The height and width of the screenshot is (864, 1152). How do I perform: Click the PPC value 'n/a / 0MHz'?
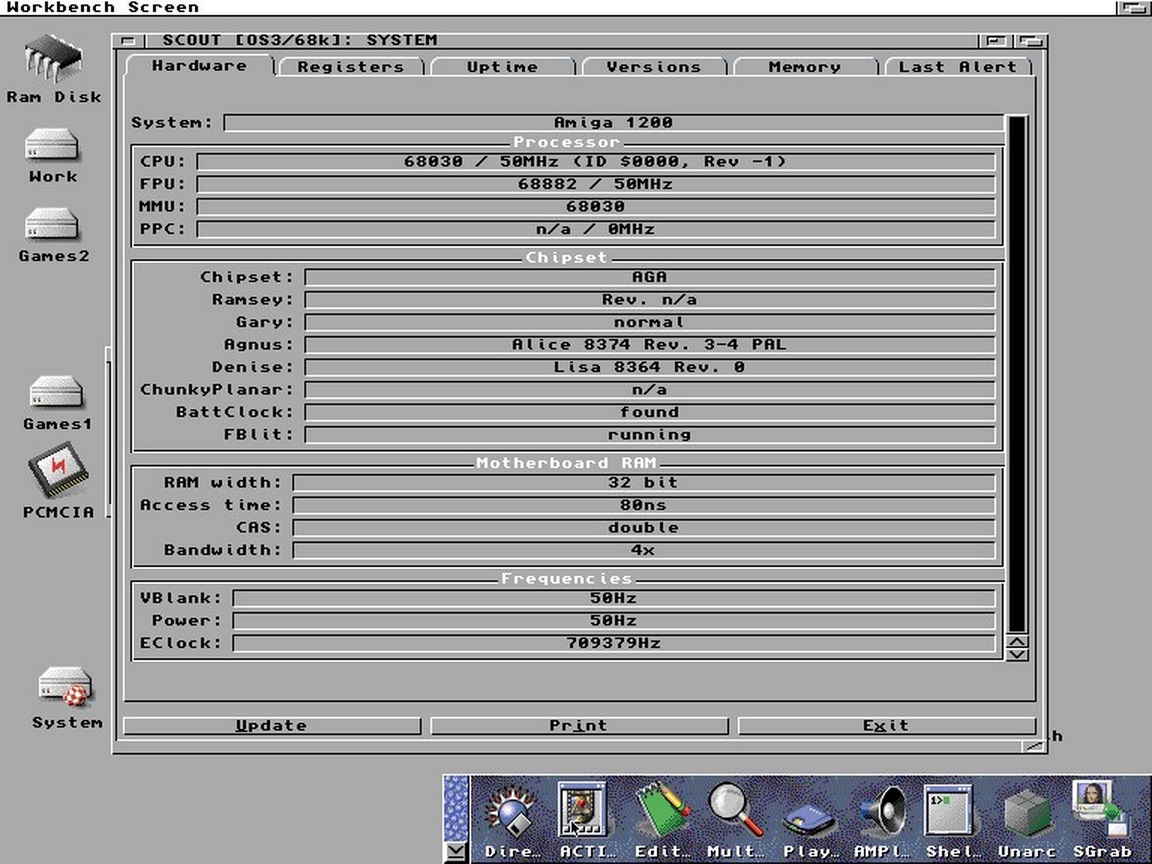(x=596, y=229)
